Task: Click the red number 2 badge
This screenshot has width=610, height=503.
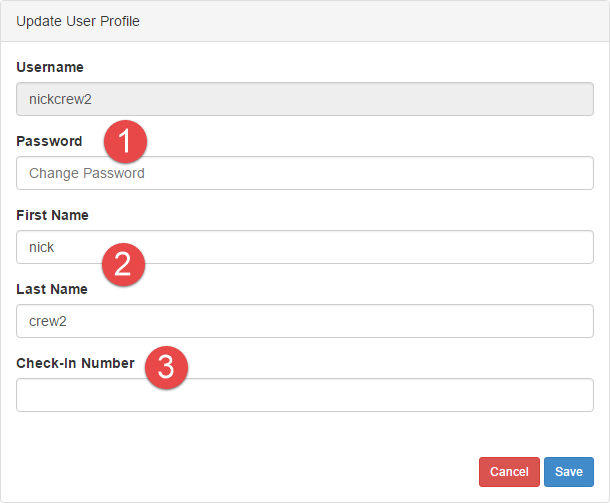Action: (123, 265)
